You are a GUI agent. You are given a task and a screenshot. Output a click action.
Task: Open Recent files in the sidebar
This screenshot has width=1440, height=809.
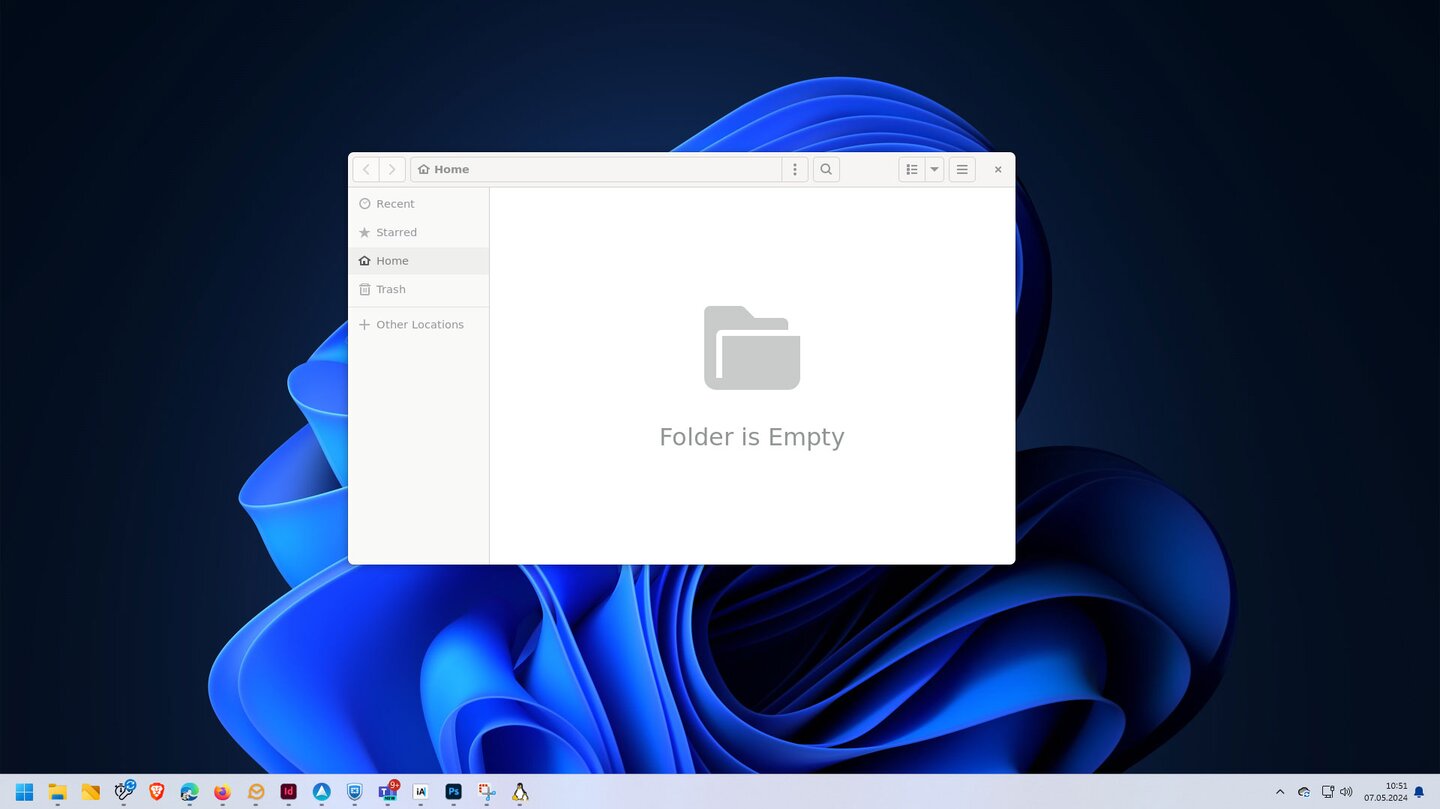point(395,204)
